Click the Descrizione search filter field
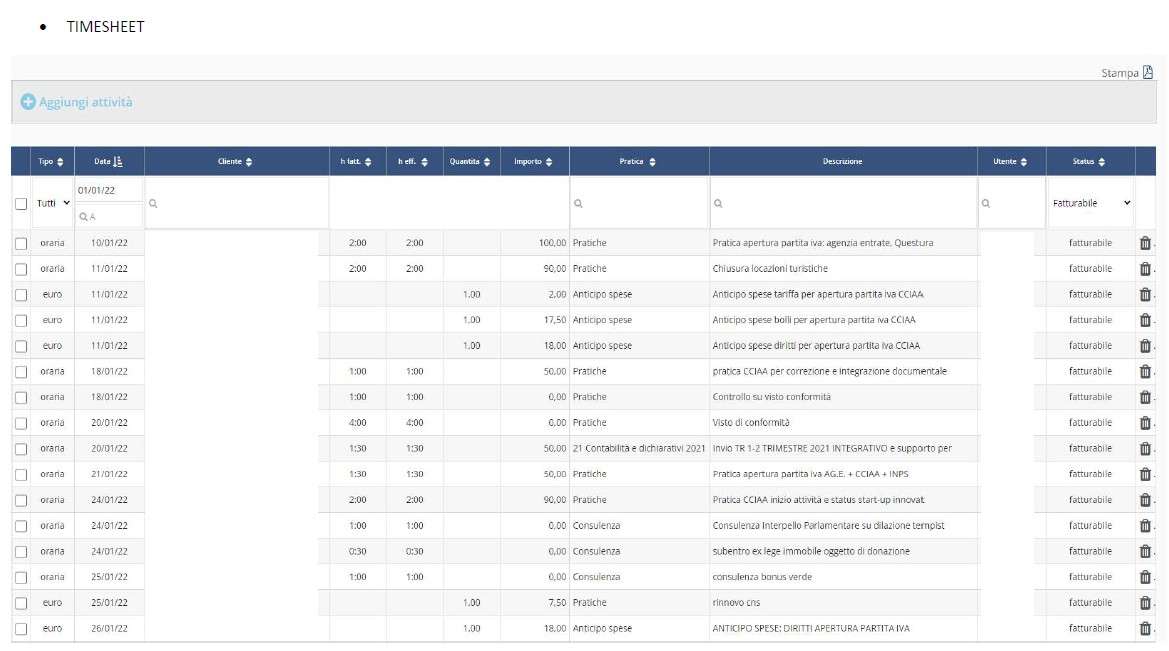This screenshot has height=651, width=1169. point(843,203)
